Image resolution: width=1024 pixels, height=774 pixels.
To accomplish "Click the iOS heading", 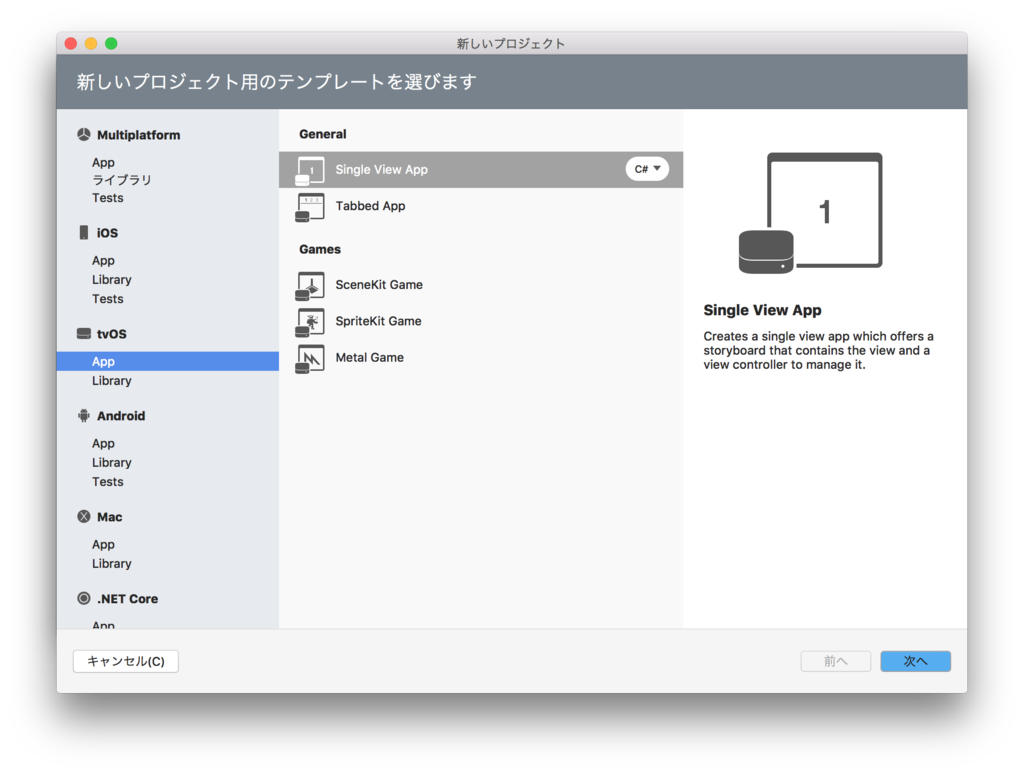I will (107, 233).
